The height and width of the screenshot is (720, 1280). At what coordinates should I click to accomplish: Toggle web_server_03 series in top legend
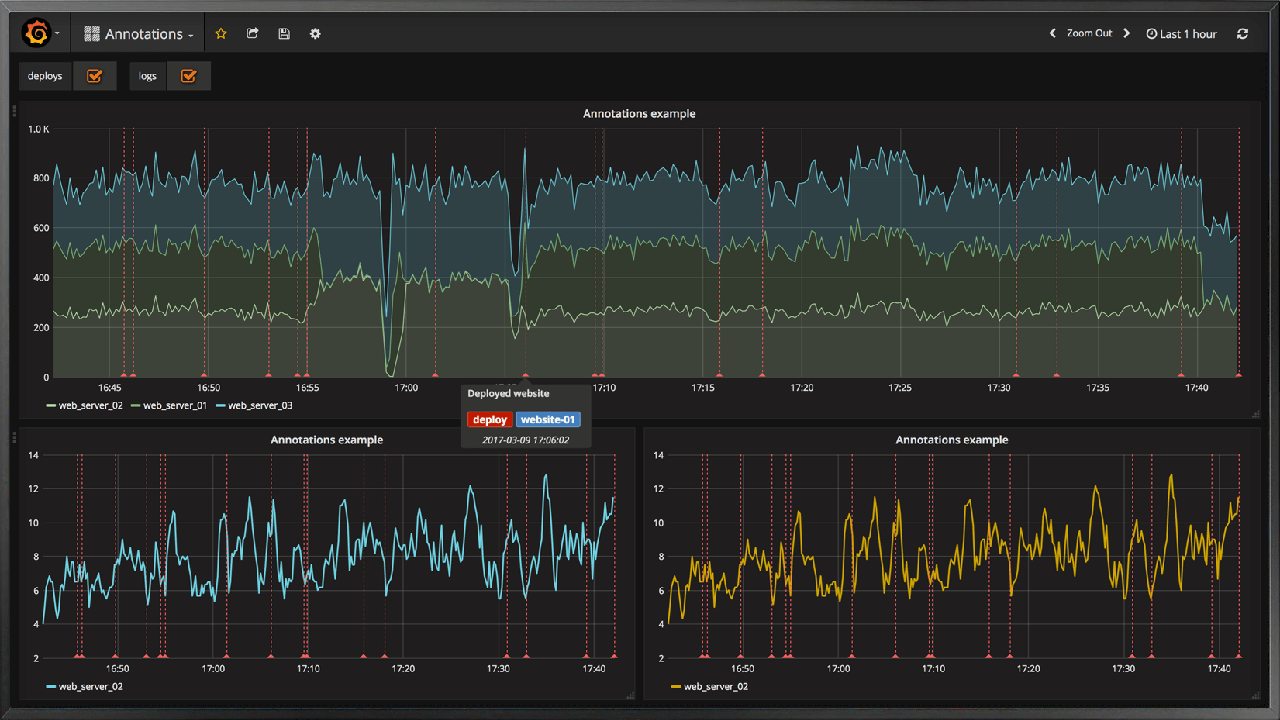[260, 405]
